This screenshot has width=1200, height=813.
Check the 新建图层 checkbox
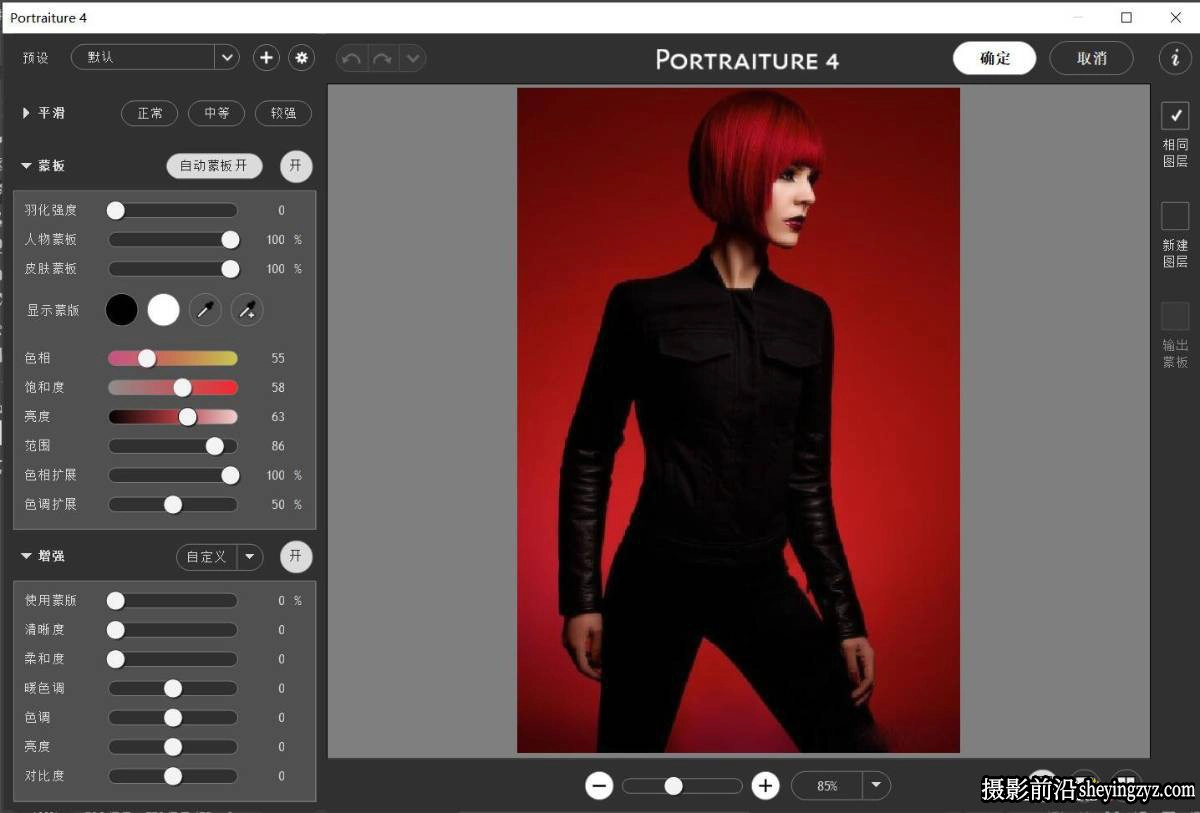click(x=1175, y=216)
